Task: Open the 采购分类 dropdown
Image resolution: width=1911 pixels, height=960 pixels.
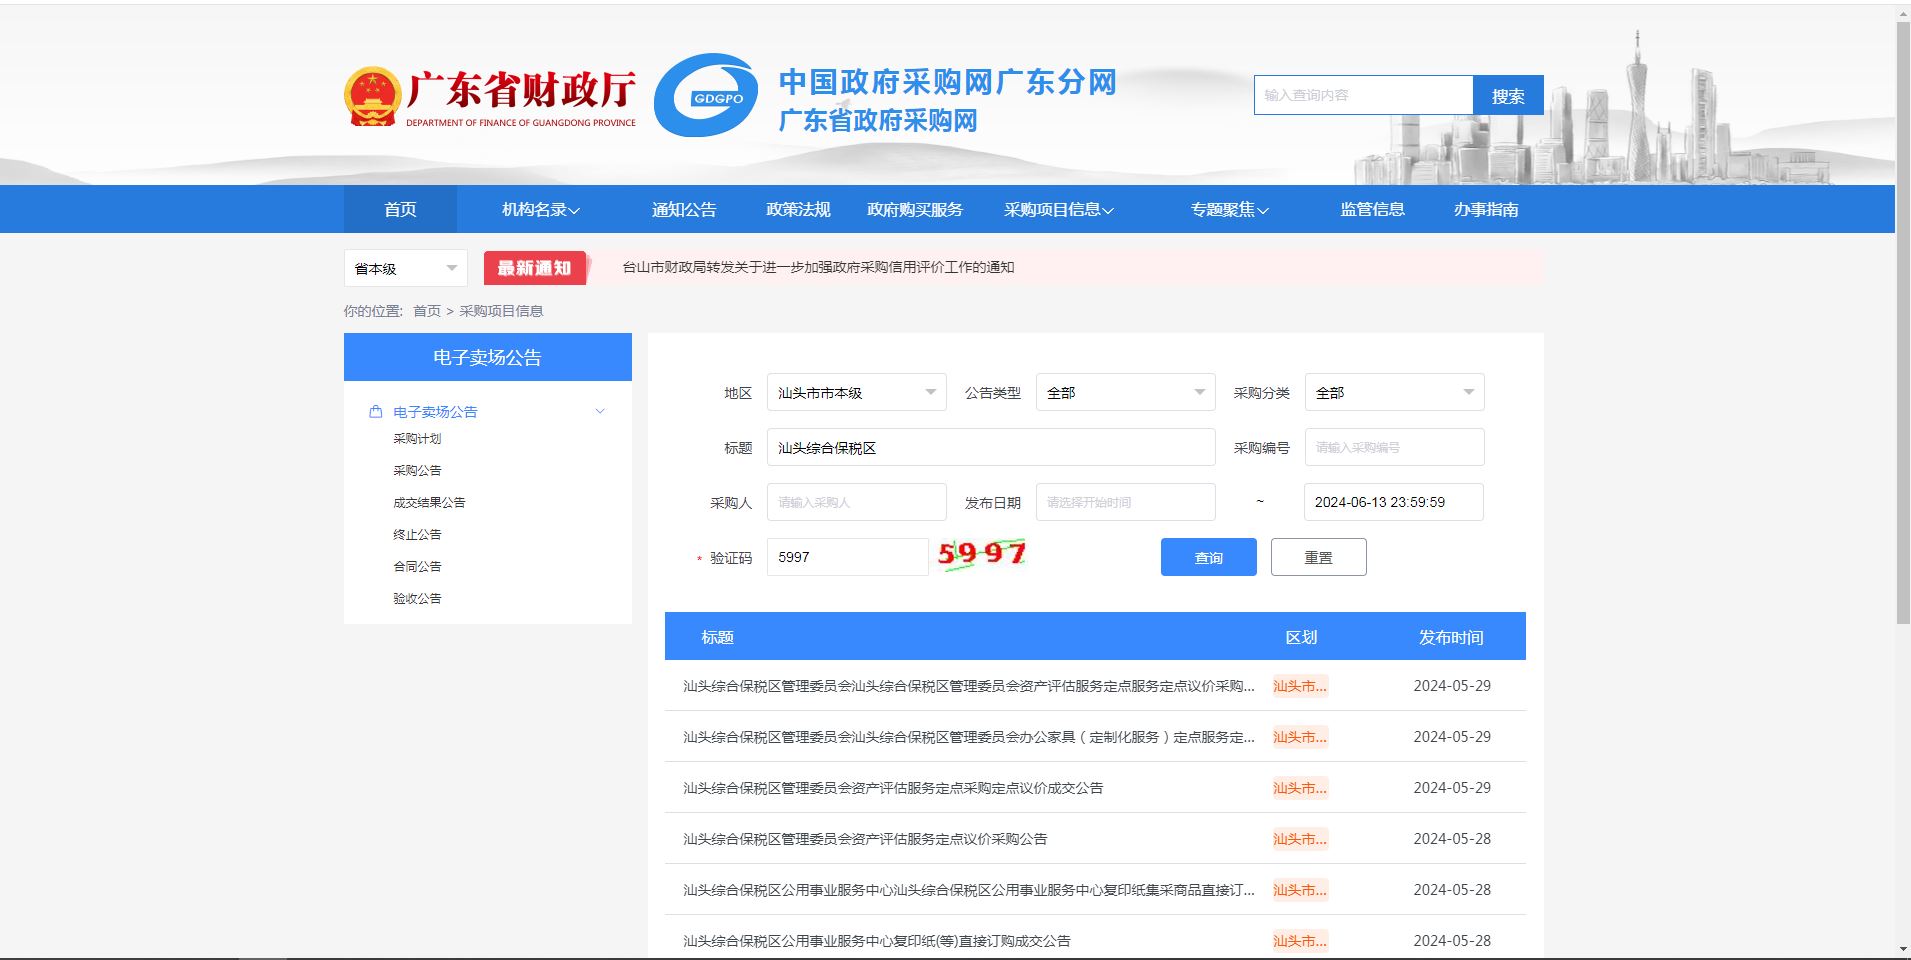Action: coord(1394,393)
